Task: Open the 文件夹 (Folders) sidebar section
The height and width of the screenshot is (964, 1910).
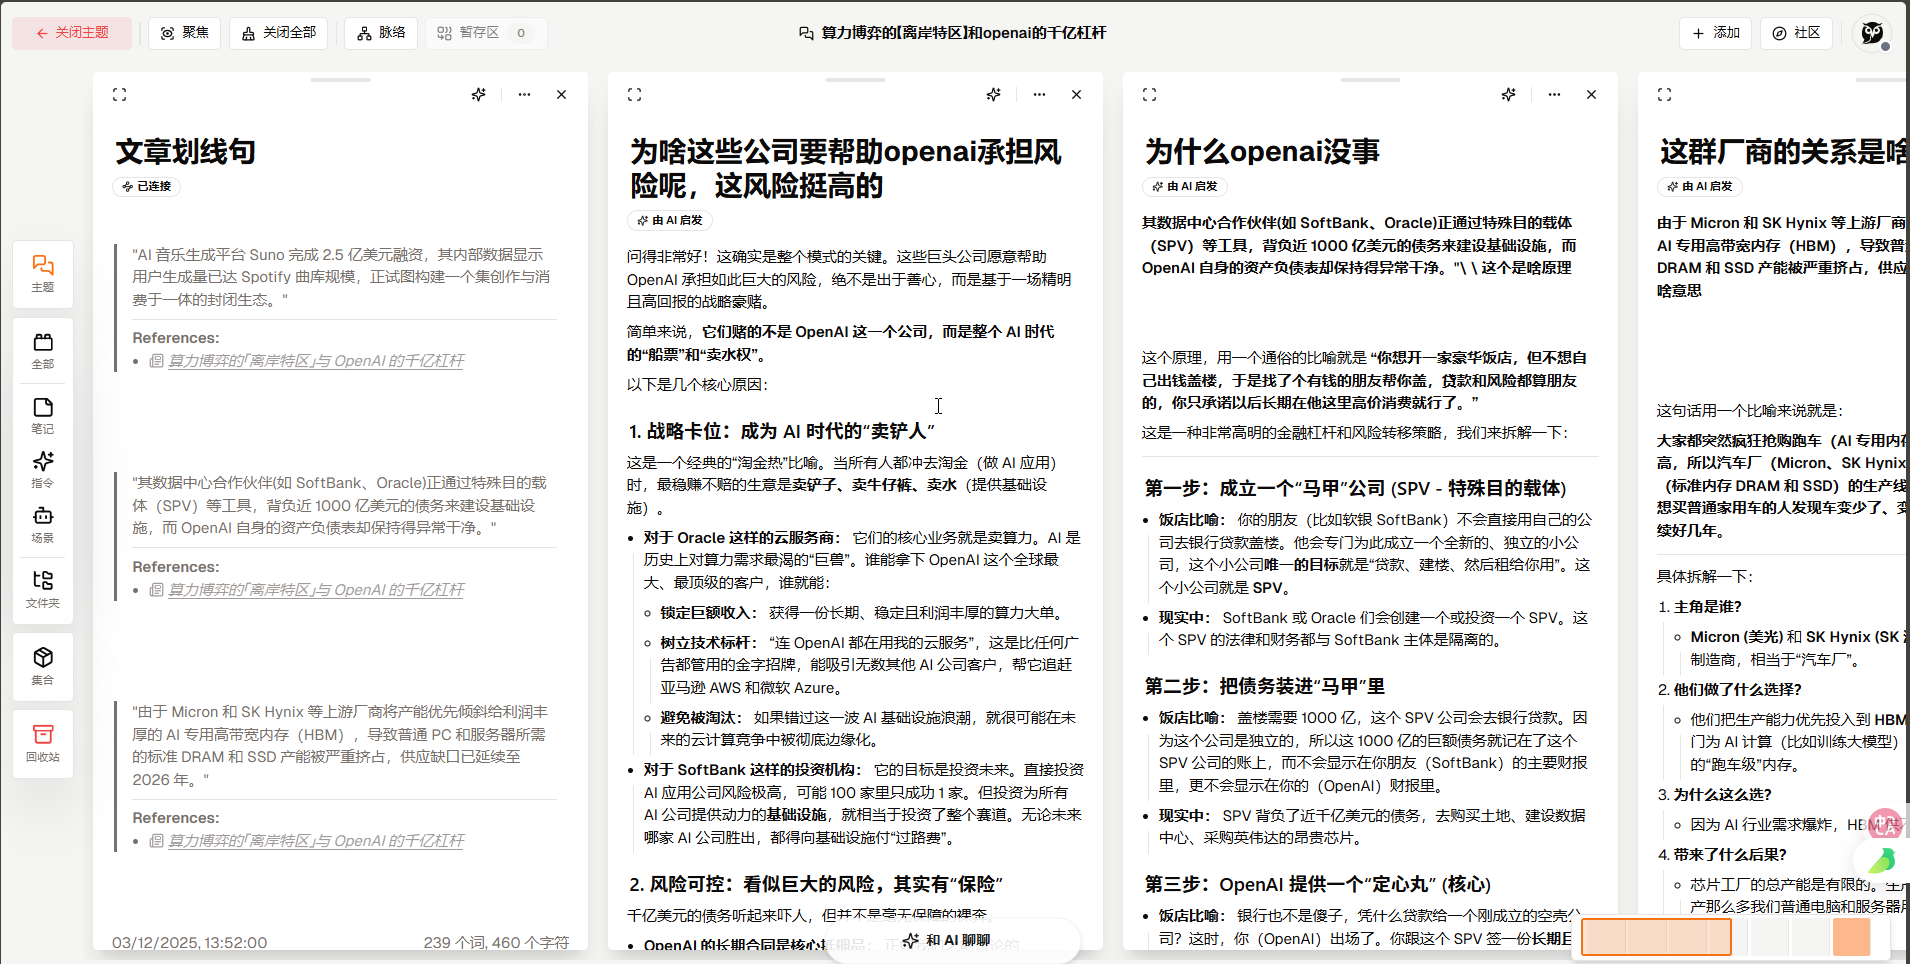Action: tap(43, 588)
